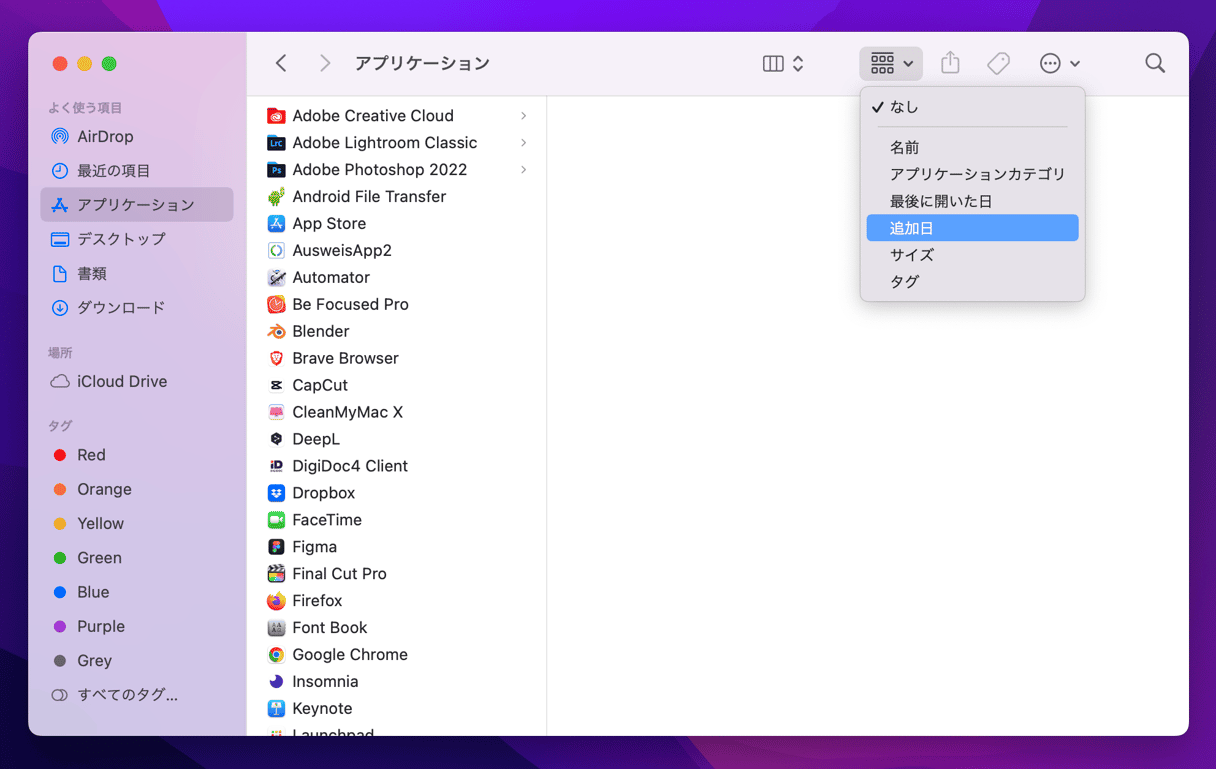
Task: Select アプリケーション in the sidebar
Action: point(137,204)
